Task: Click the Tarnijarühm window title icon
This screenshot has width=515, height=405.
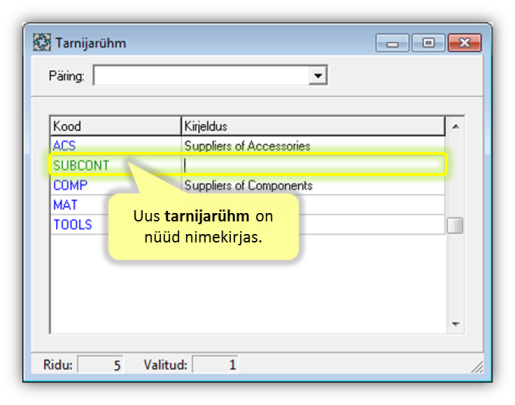Action: coord(42,42)
